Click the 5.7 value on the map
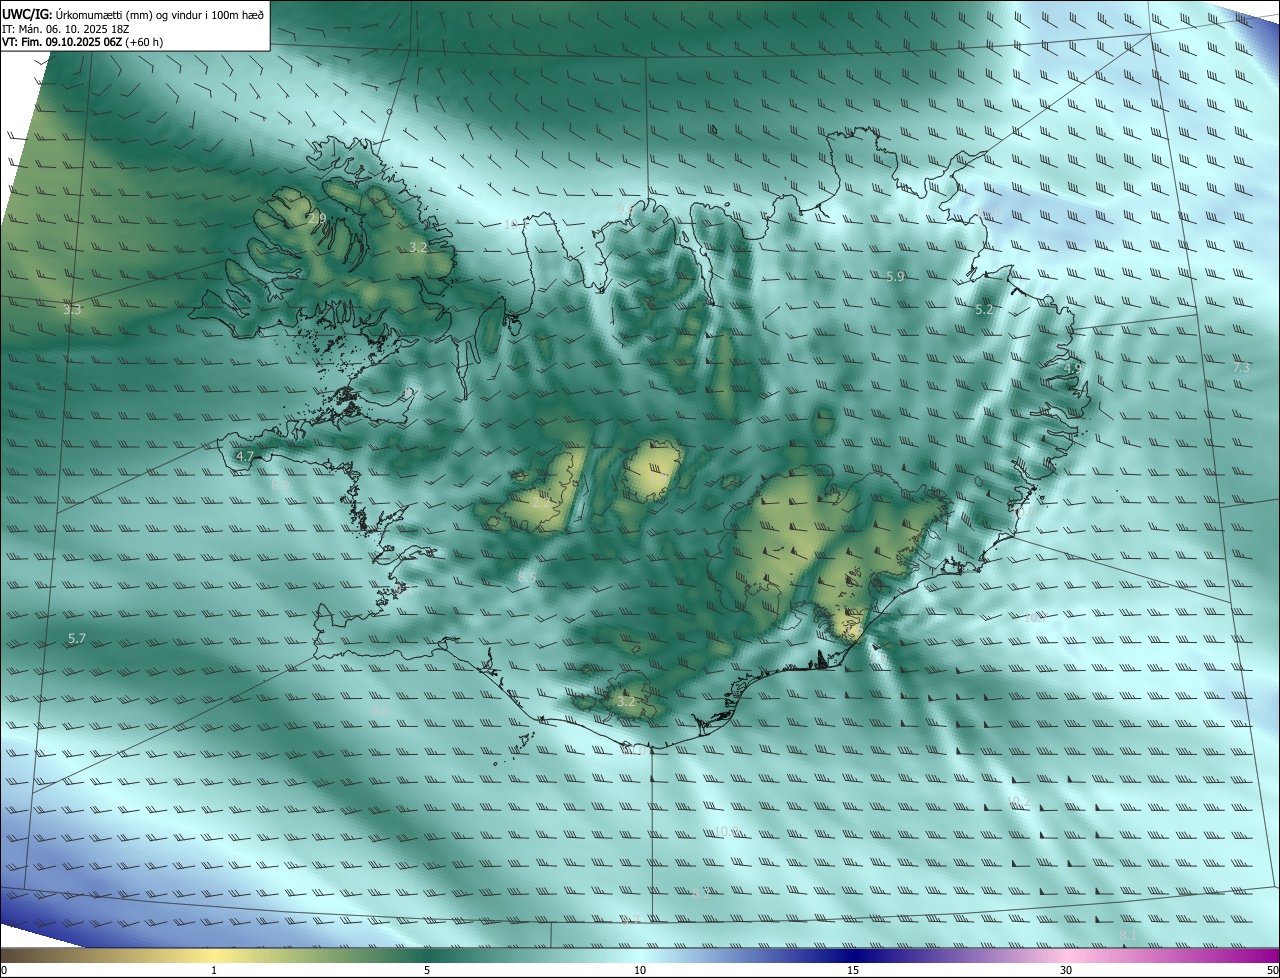 pos(77,638)
